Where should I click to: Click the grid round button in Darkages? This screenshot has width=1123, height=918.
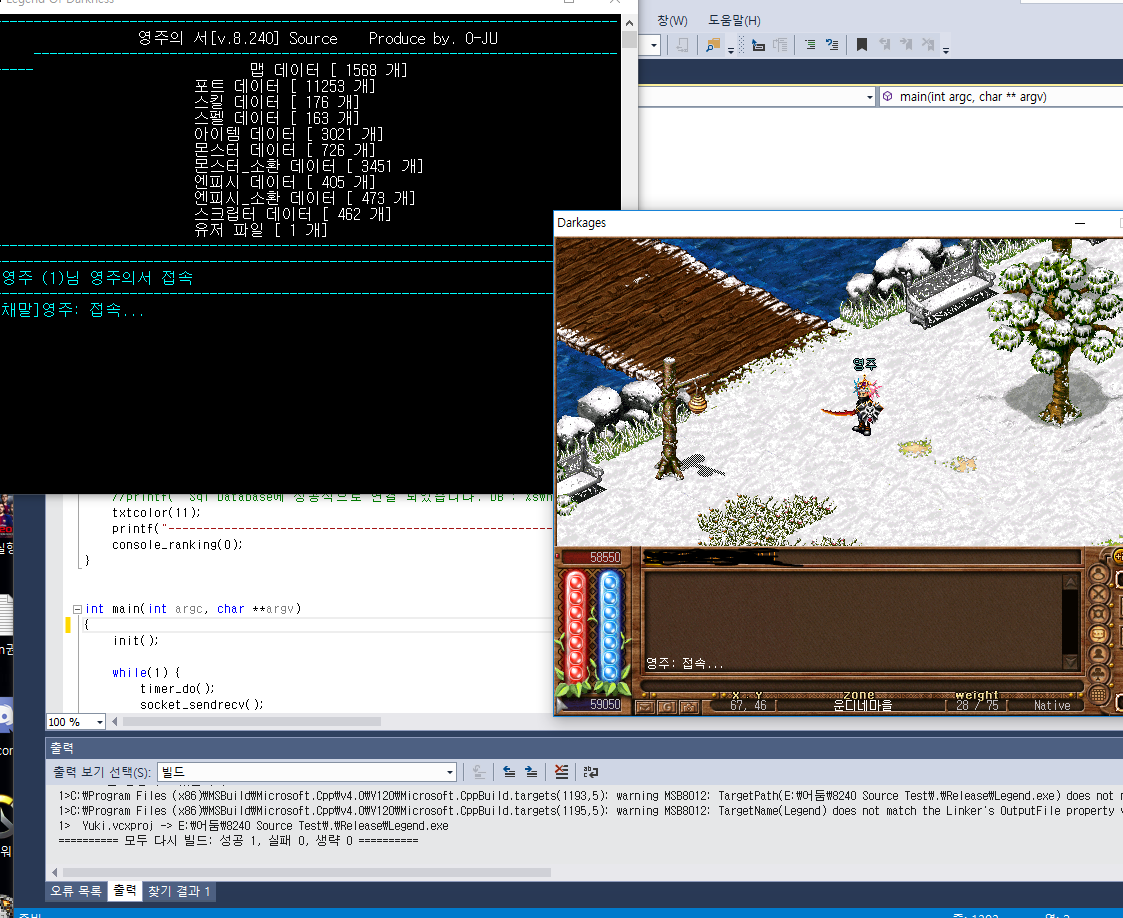coord(1099,695)
